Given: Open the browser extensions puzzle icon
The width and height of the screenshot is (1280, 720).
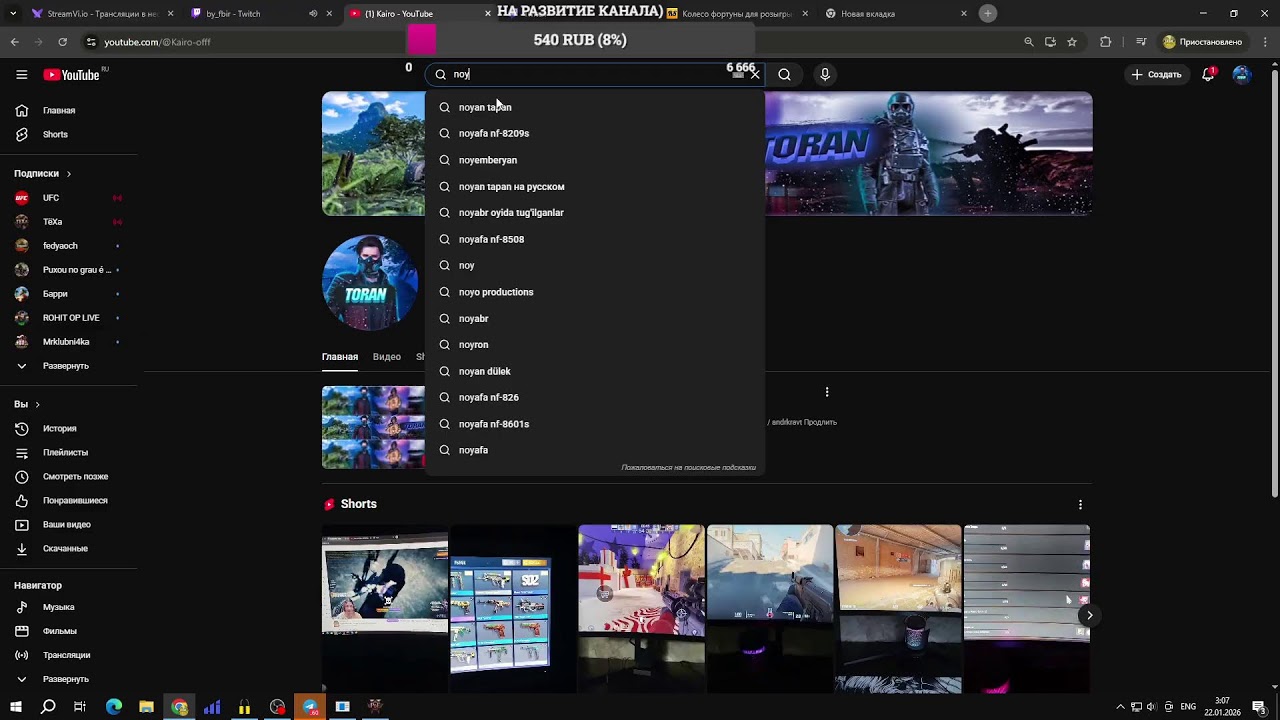Looking at the screenshot, I should 1105,42.
